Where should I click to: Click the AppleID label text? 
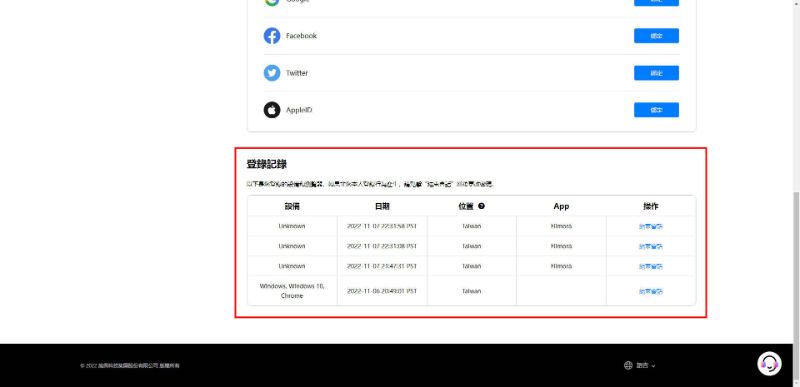299,110
